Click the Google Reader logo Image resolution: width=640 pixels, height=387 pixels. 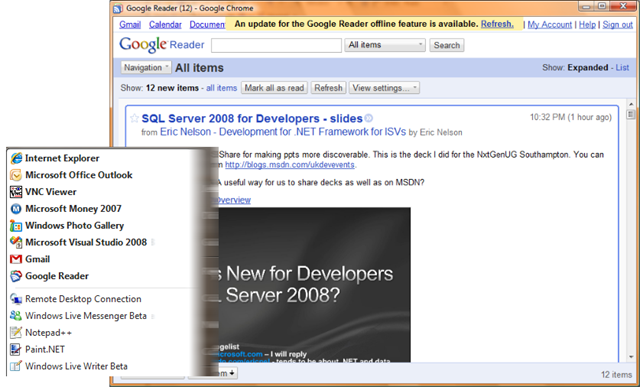[x=162, y=44]
